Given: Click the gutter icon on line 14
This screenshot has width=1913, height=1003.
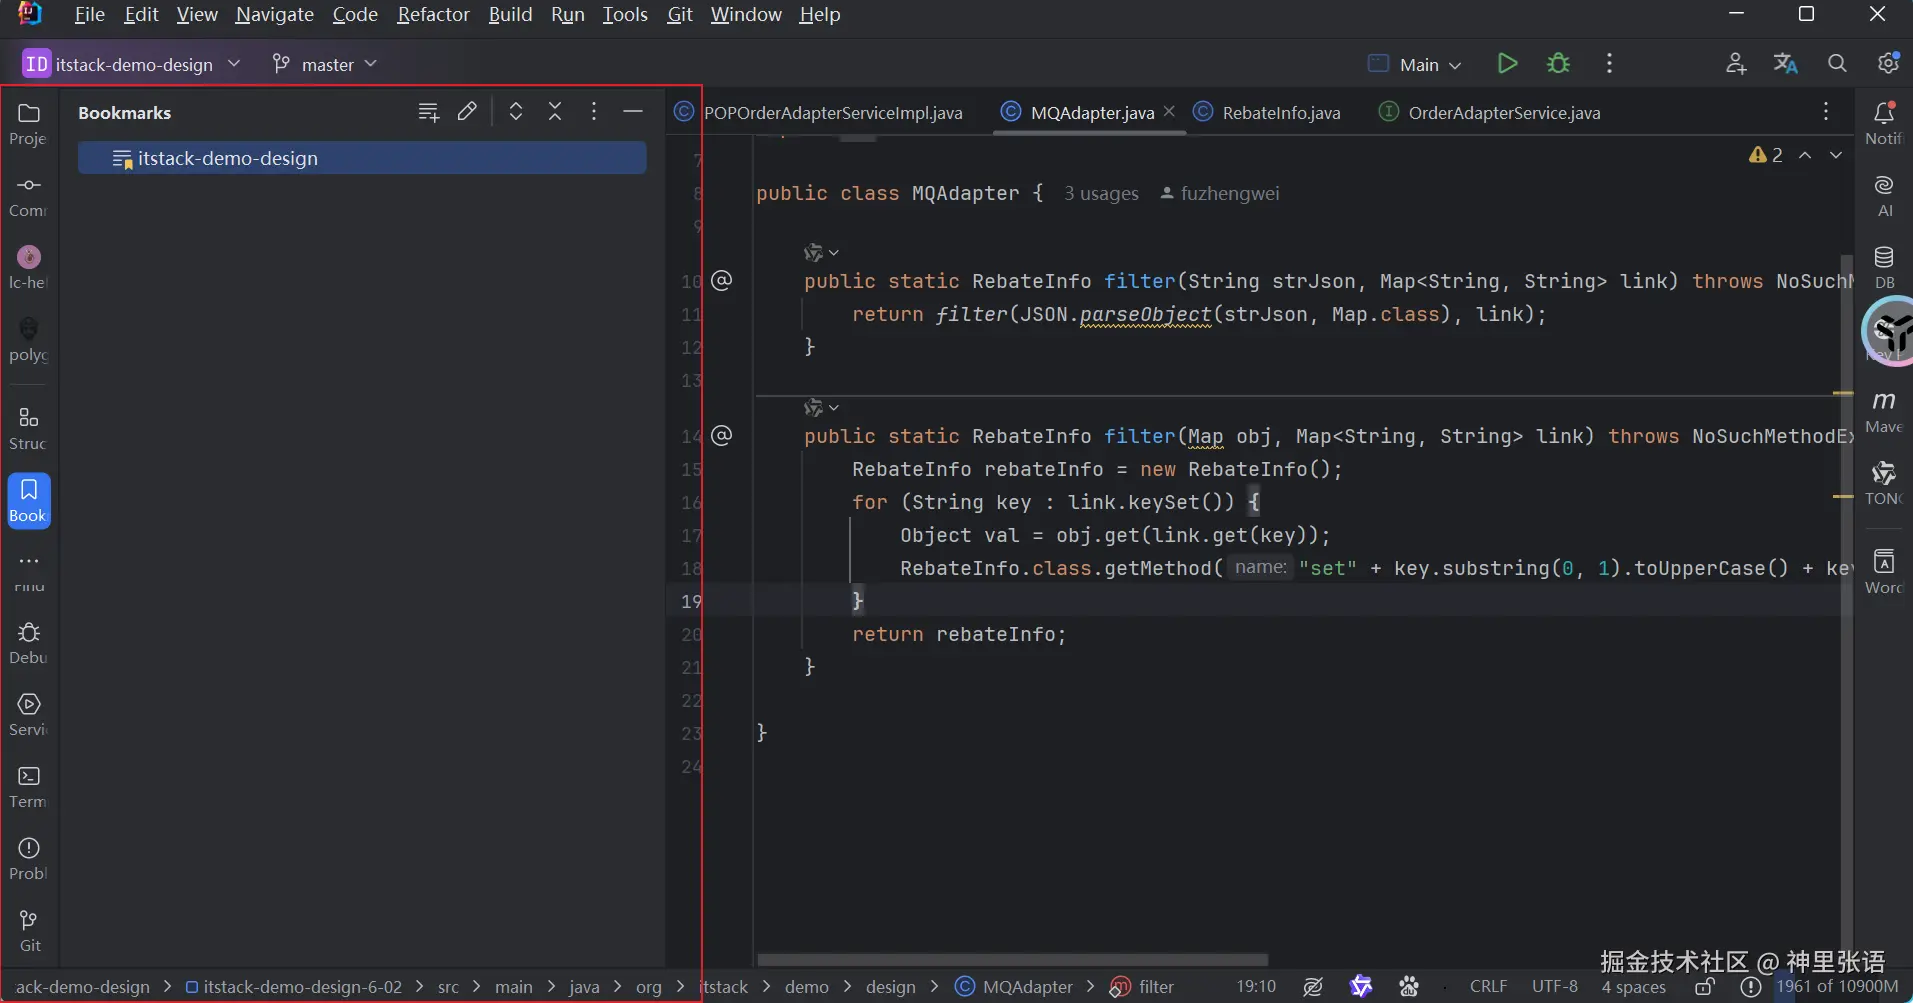Looking at the screenshot, I should (722, 436).
